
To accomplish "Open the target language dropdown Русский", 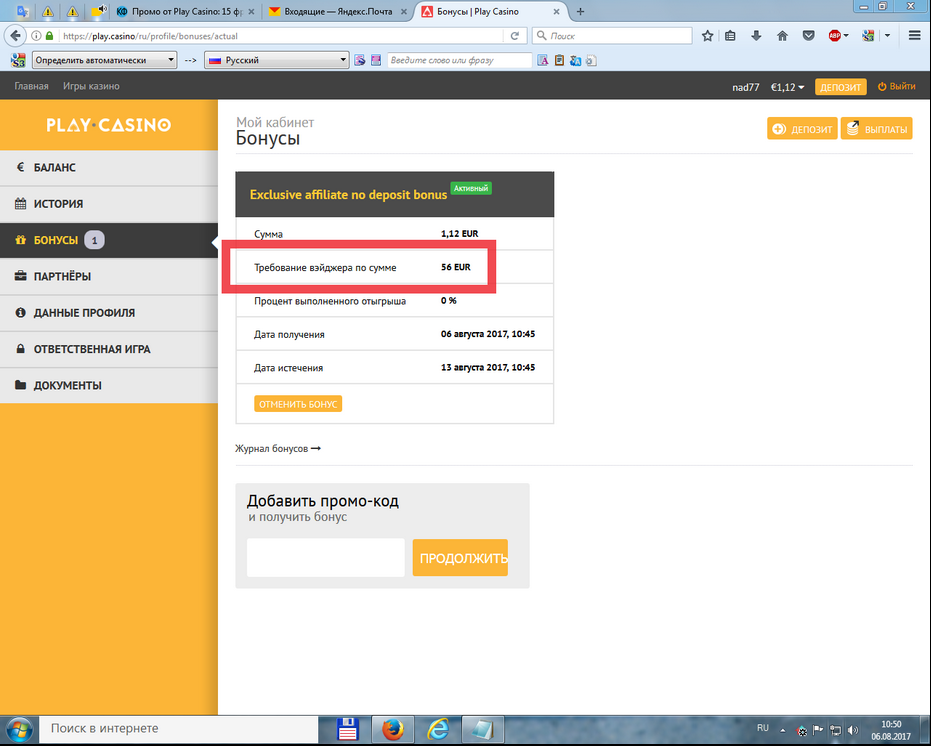I will click(x=276, y=60).
